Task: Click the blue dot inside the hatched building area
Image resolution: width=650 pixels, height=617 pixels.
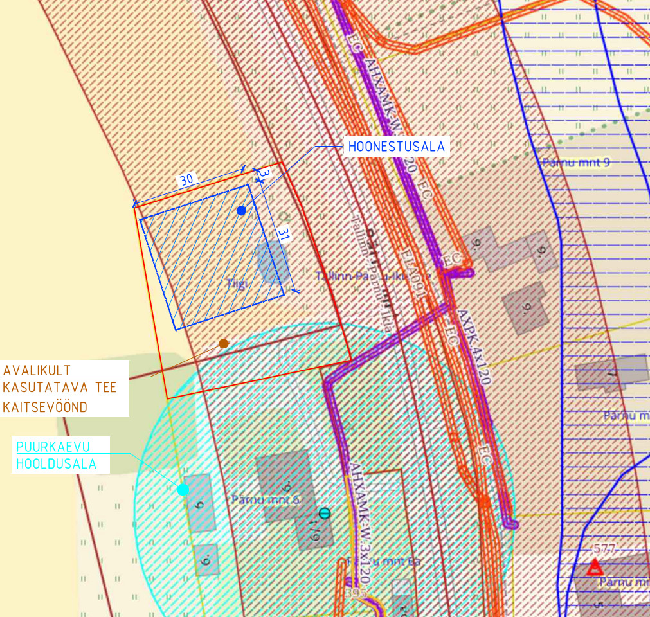Action: pyautogui.click(x=241, y=211)
